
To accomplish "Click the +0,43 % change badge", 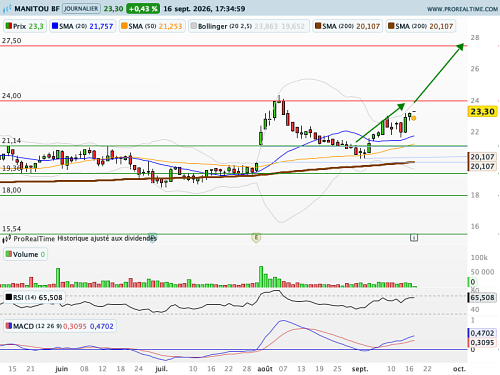I will pos(143,9).
